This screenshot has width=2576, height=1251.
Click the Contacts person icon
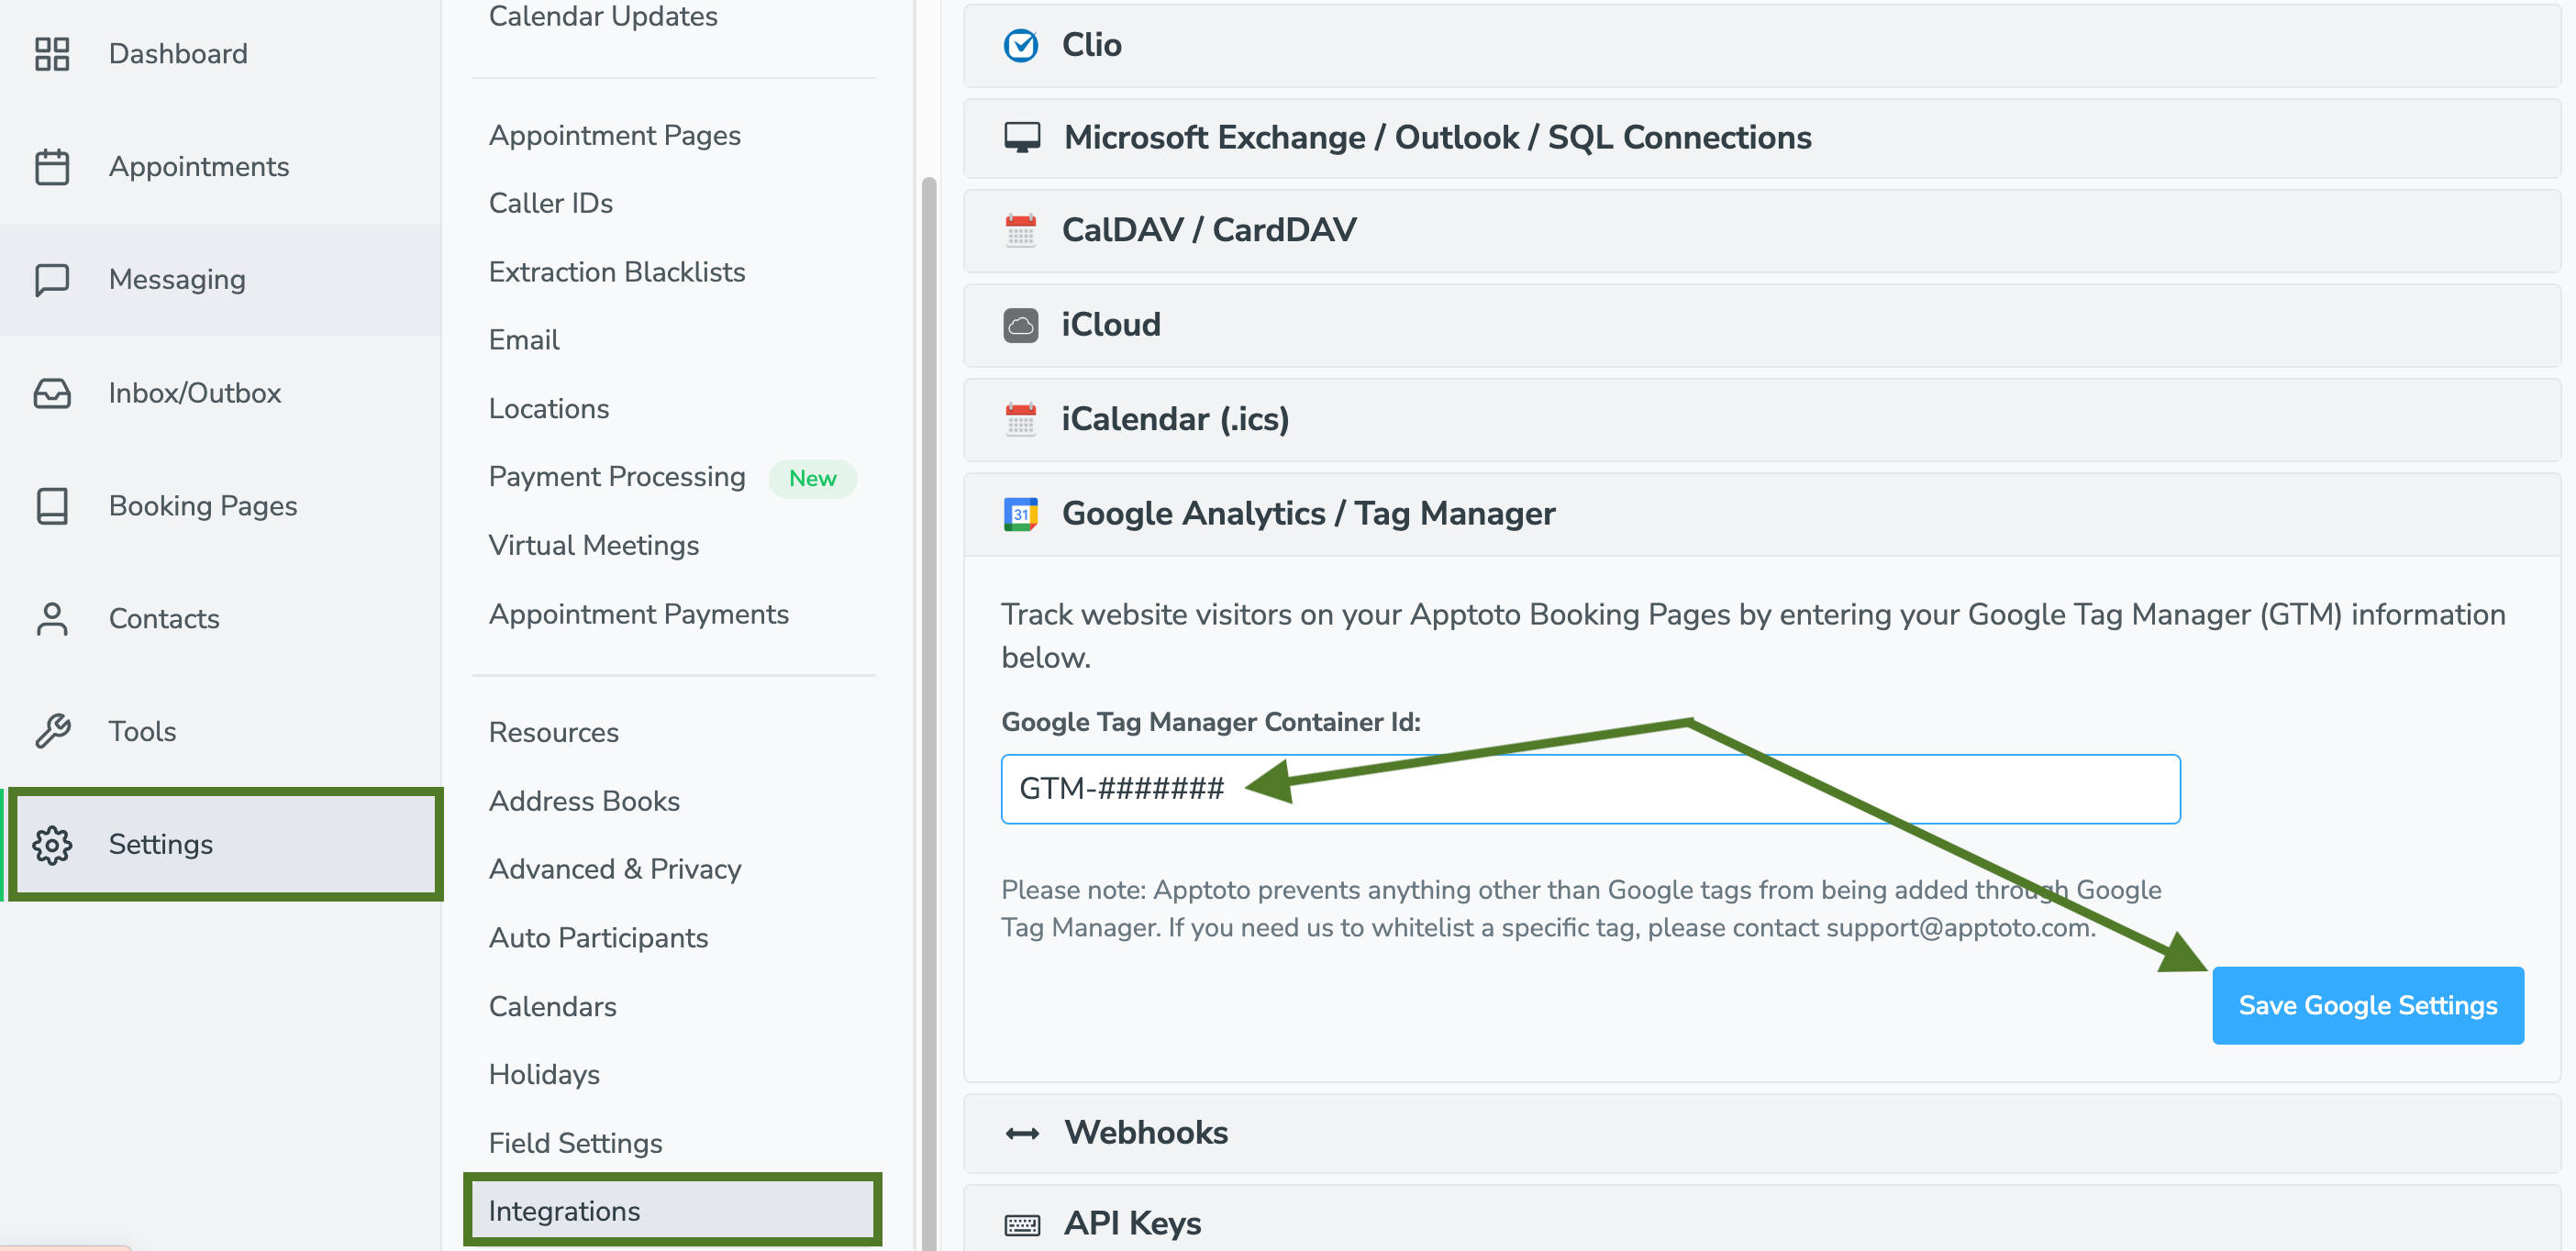click(52, 619)
